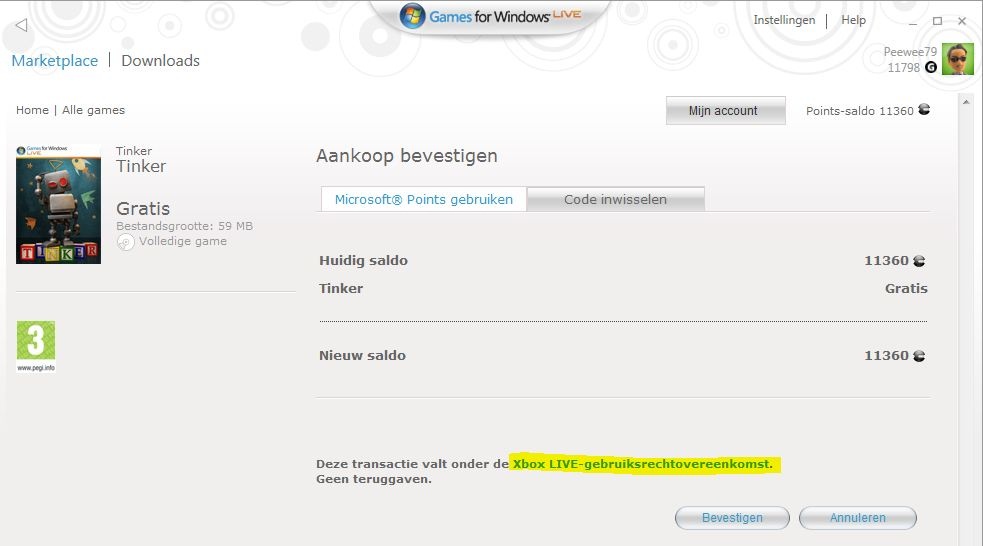983x546 pixels.
Task: Click the Nieuw saldo label
Action: click(x=362, y=355)
